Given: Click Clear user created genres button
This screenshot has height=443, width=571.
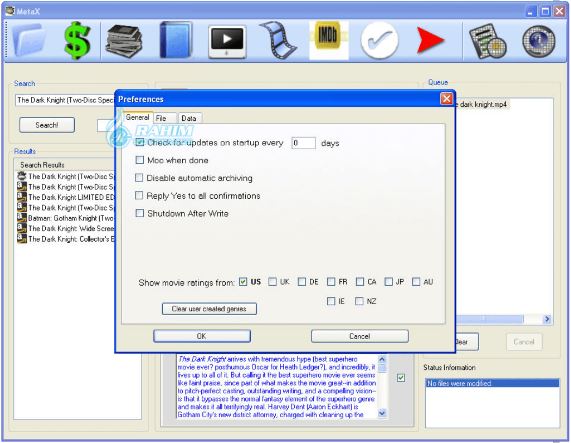Looking at the screenshot, I should [209, 309].
